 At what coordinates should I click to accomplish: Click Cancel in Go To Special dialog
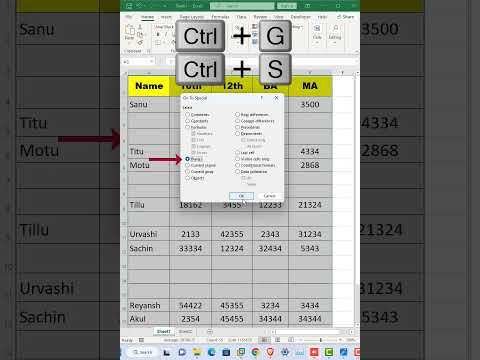pyautogui.click(x=269, y=196)
